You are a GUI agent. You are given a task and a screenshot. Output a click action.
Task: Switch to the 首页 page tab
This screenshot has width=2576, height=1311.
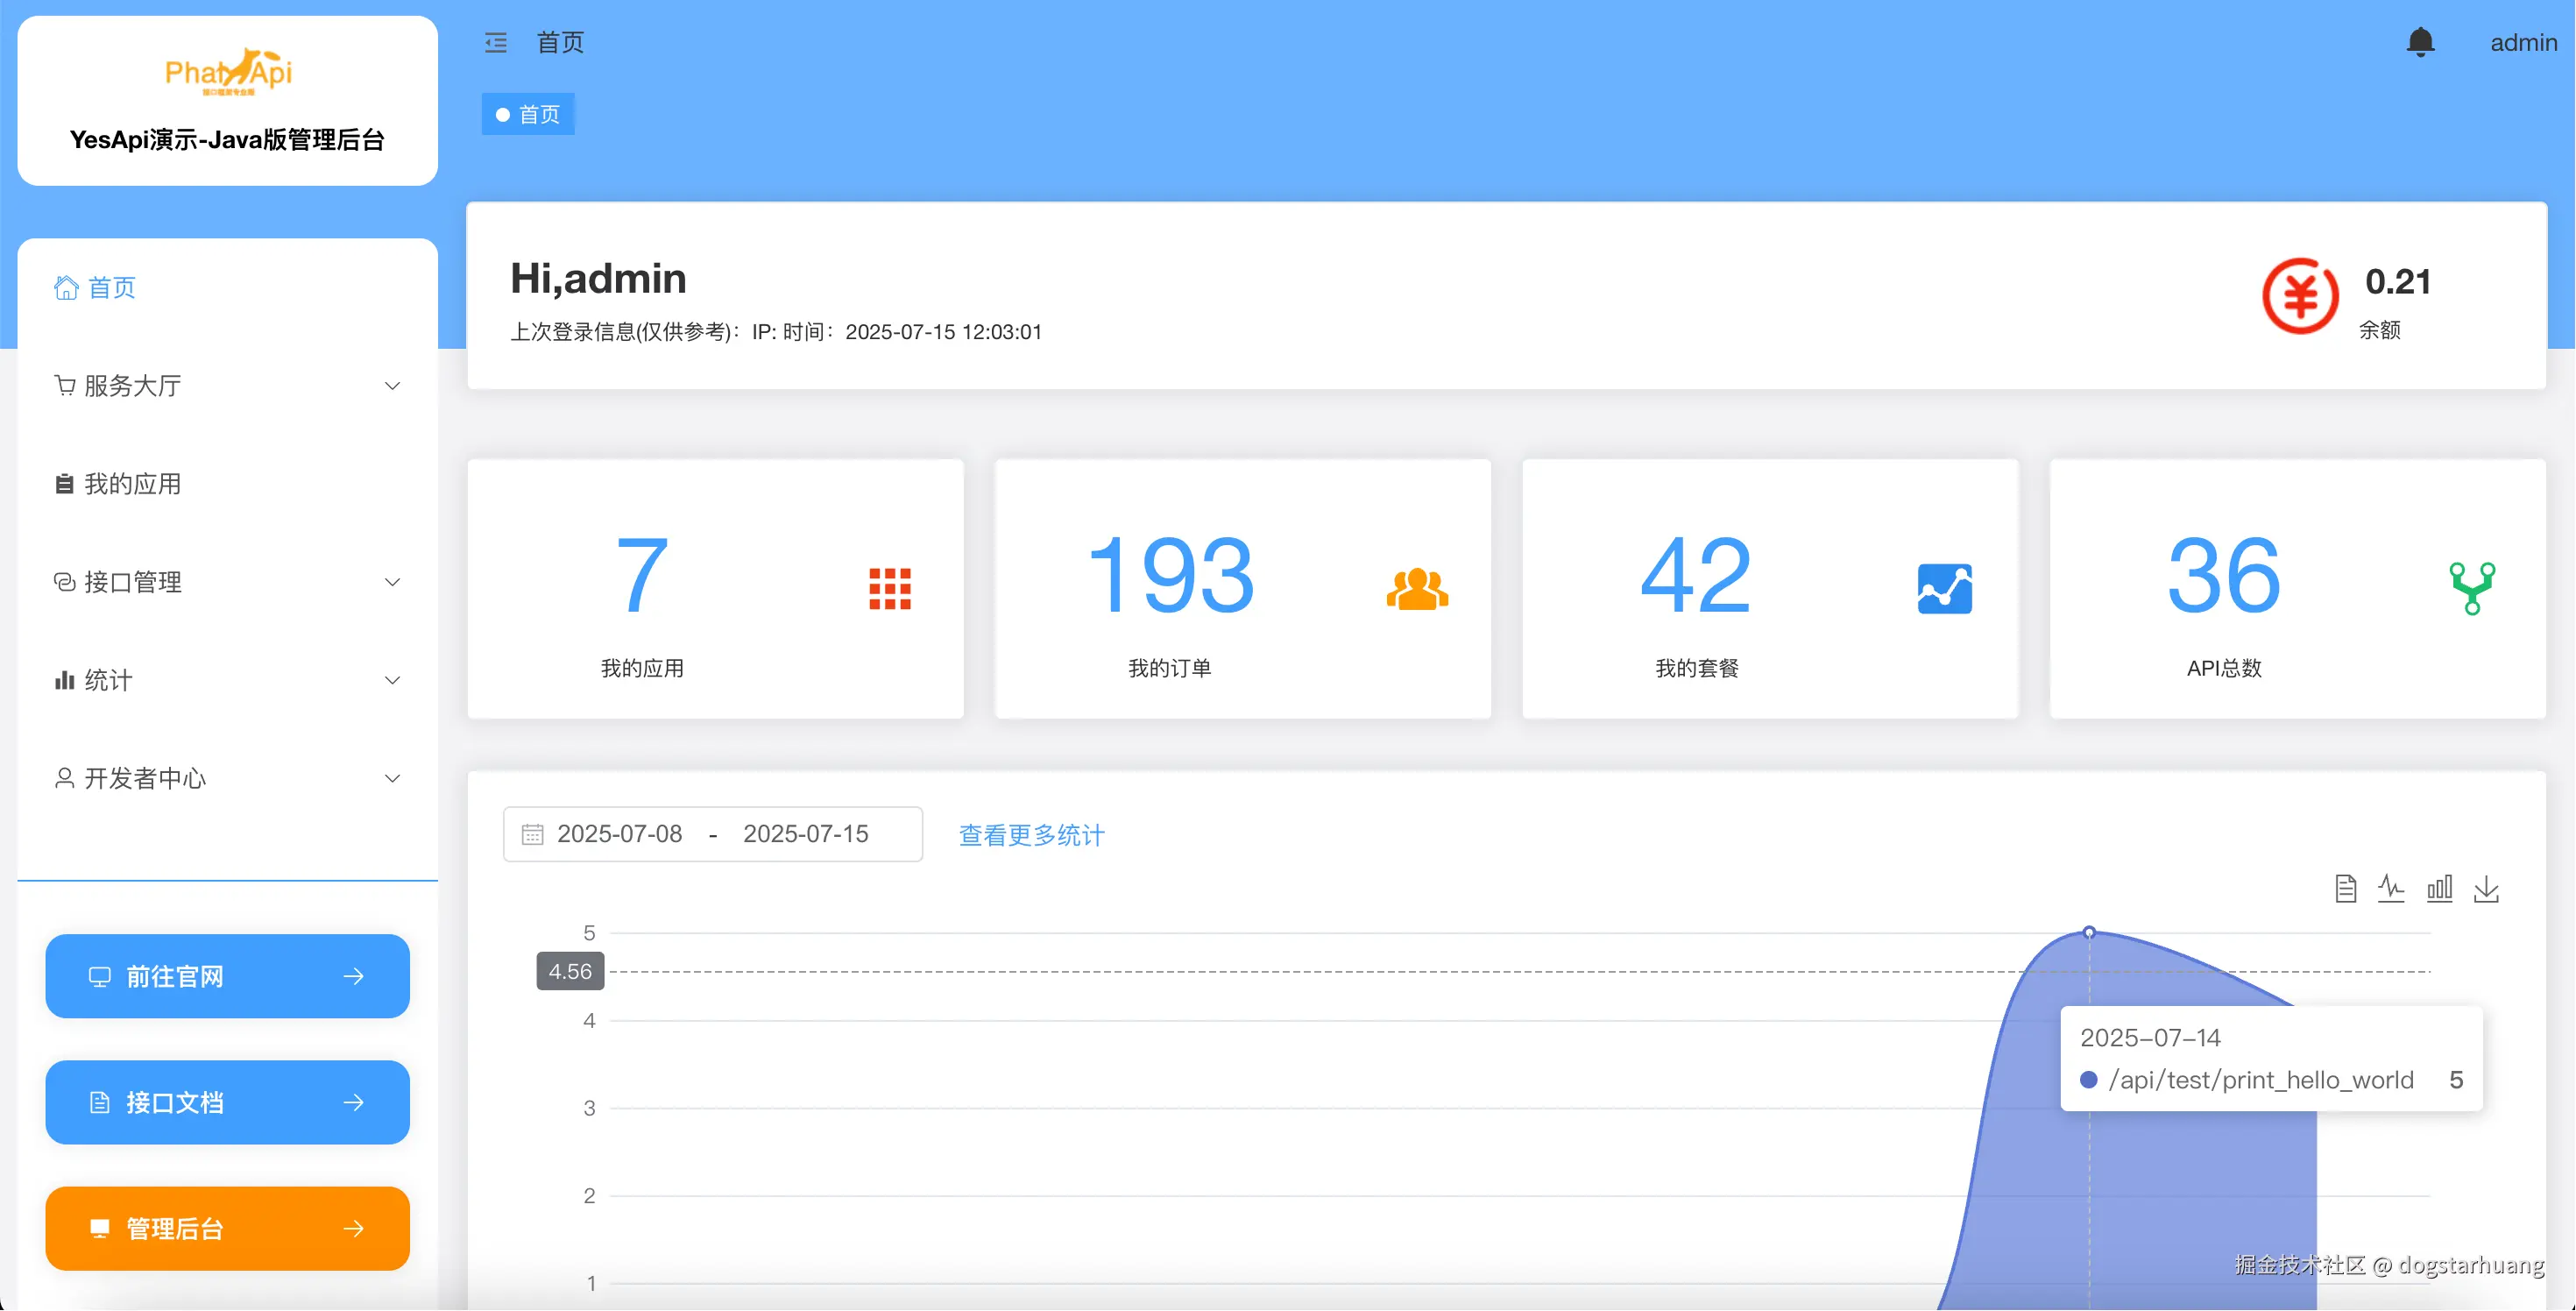point(529,115)
